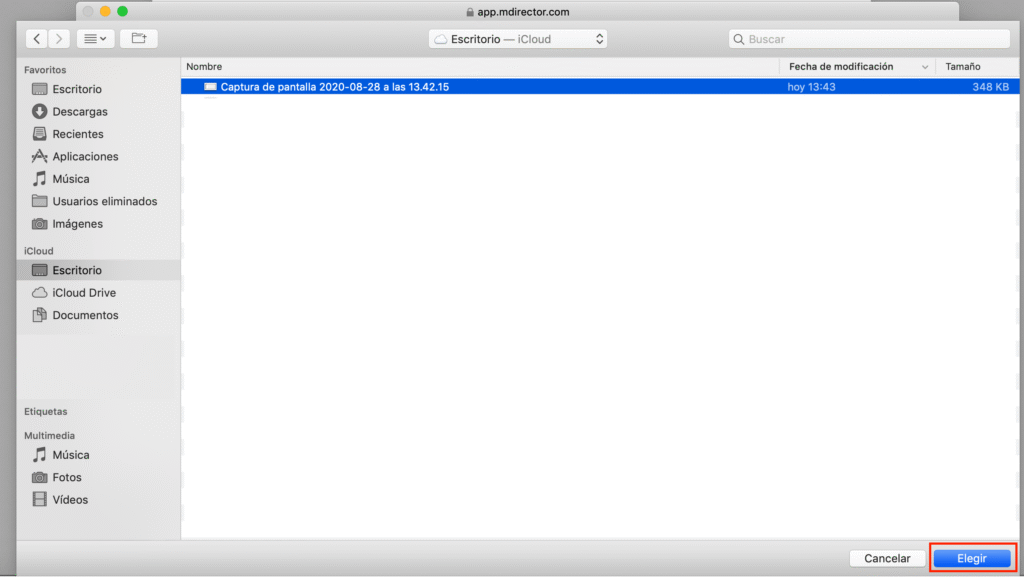Sort files by Tamaño column

(x=976, y=66)
